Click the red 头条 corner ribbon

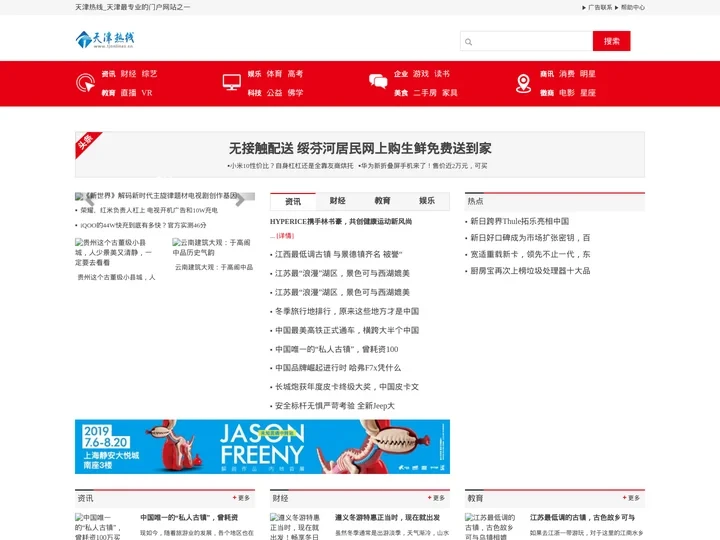tap(87, 144)
